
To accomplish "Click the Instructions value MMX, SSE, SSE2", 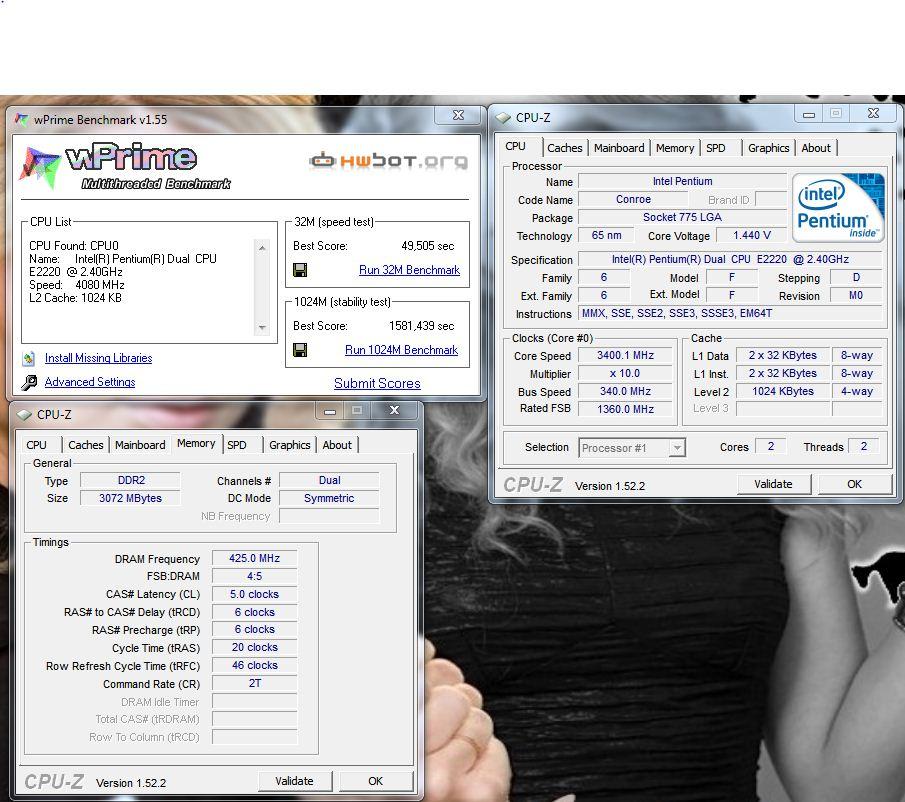I will pyautogui.click(x=730, y=313).
